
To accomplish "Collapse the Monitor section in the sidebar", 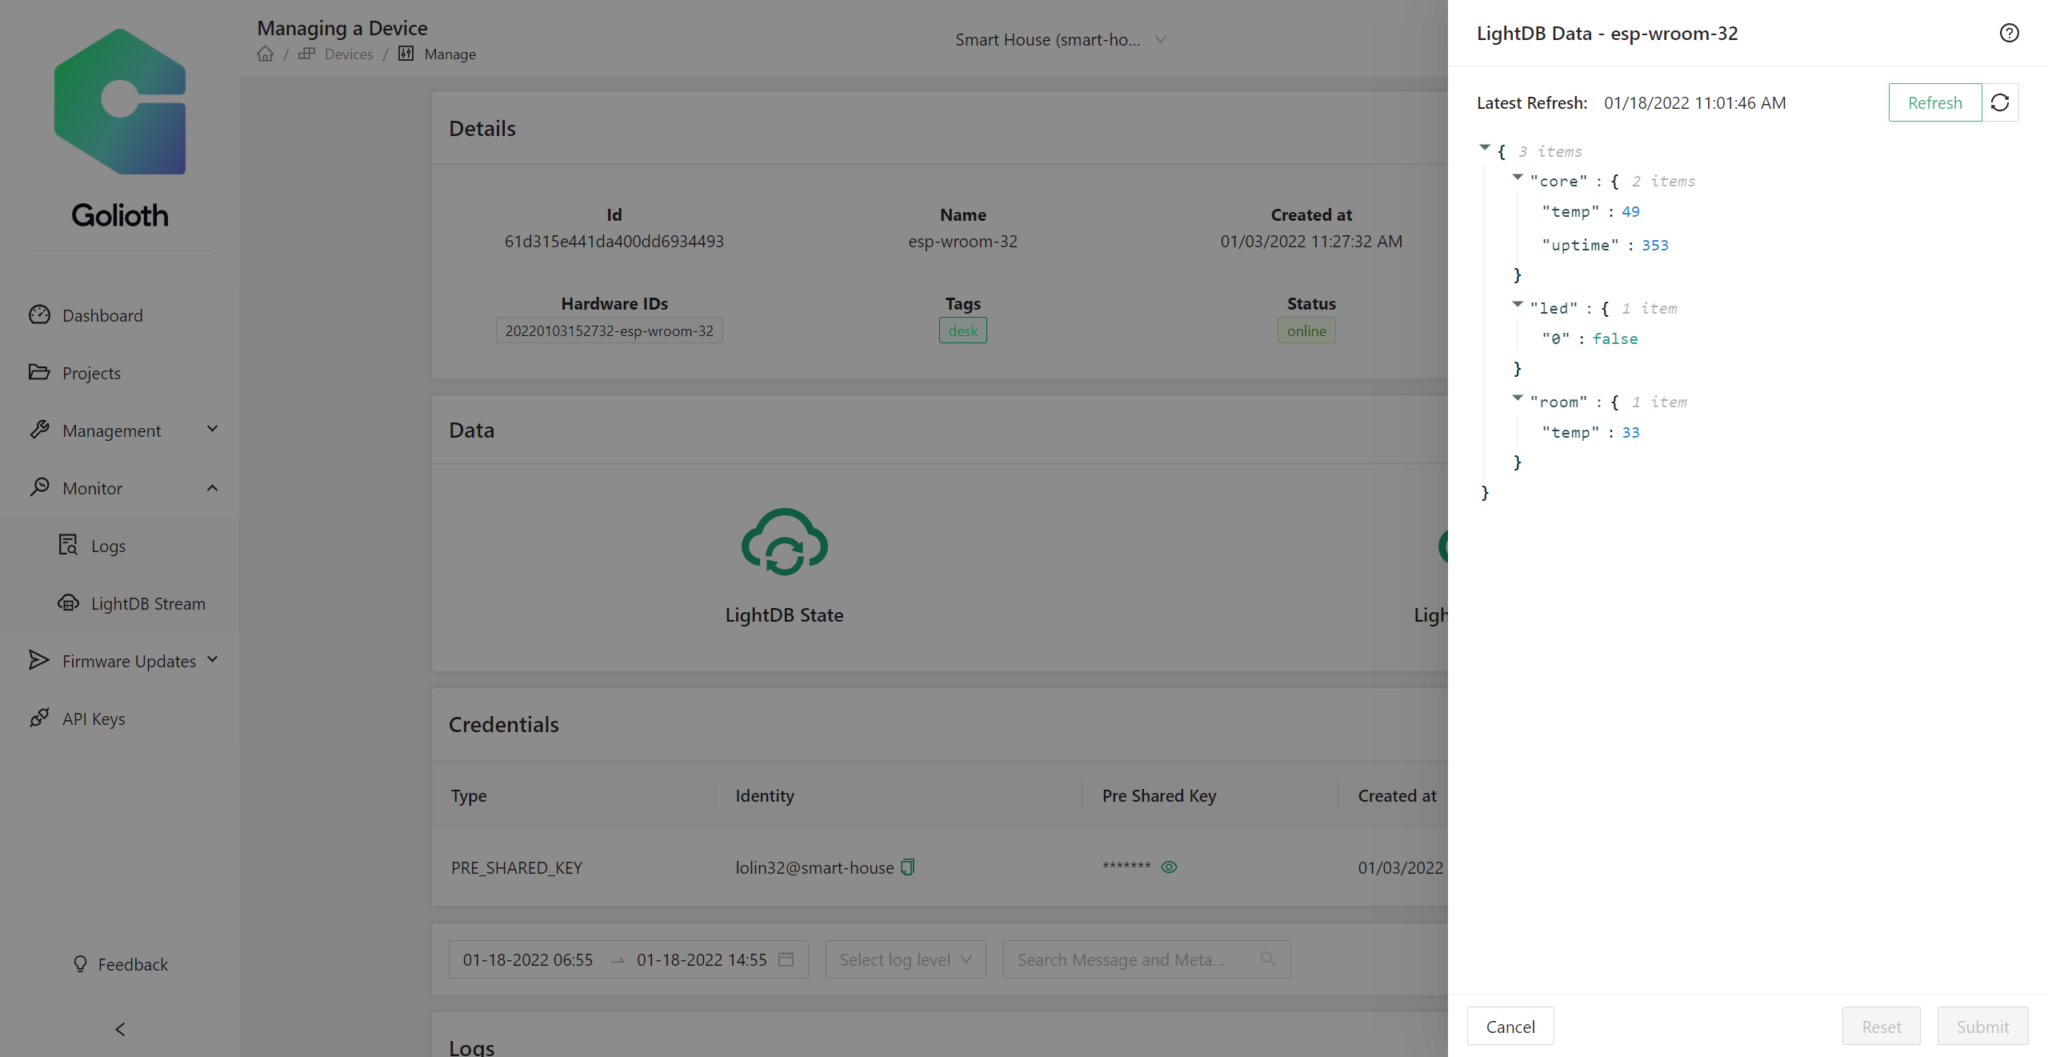I will (211, 488).
